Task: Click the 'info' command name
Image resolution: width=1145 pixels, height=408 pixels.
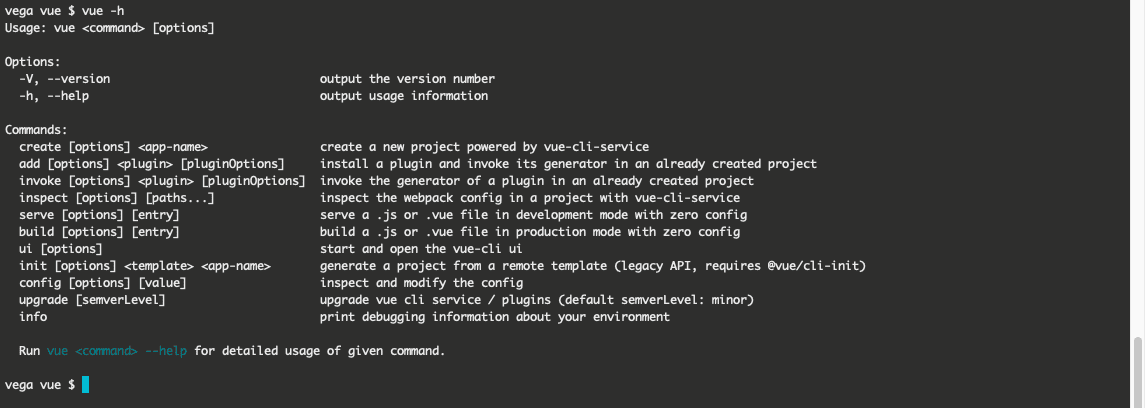Action: pos(33,317)
